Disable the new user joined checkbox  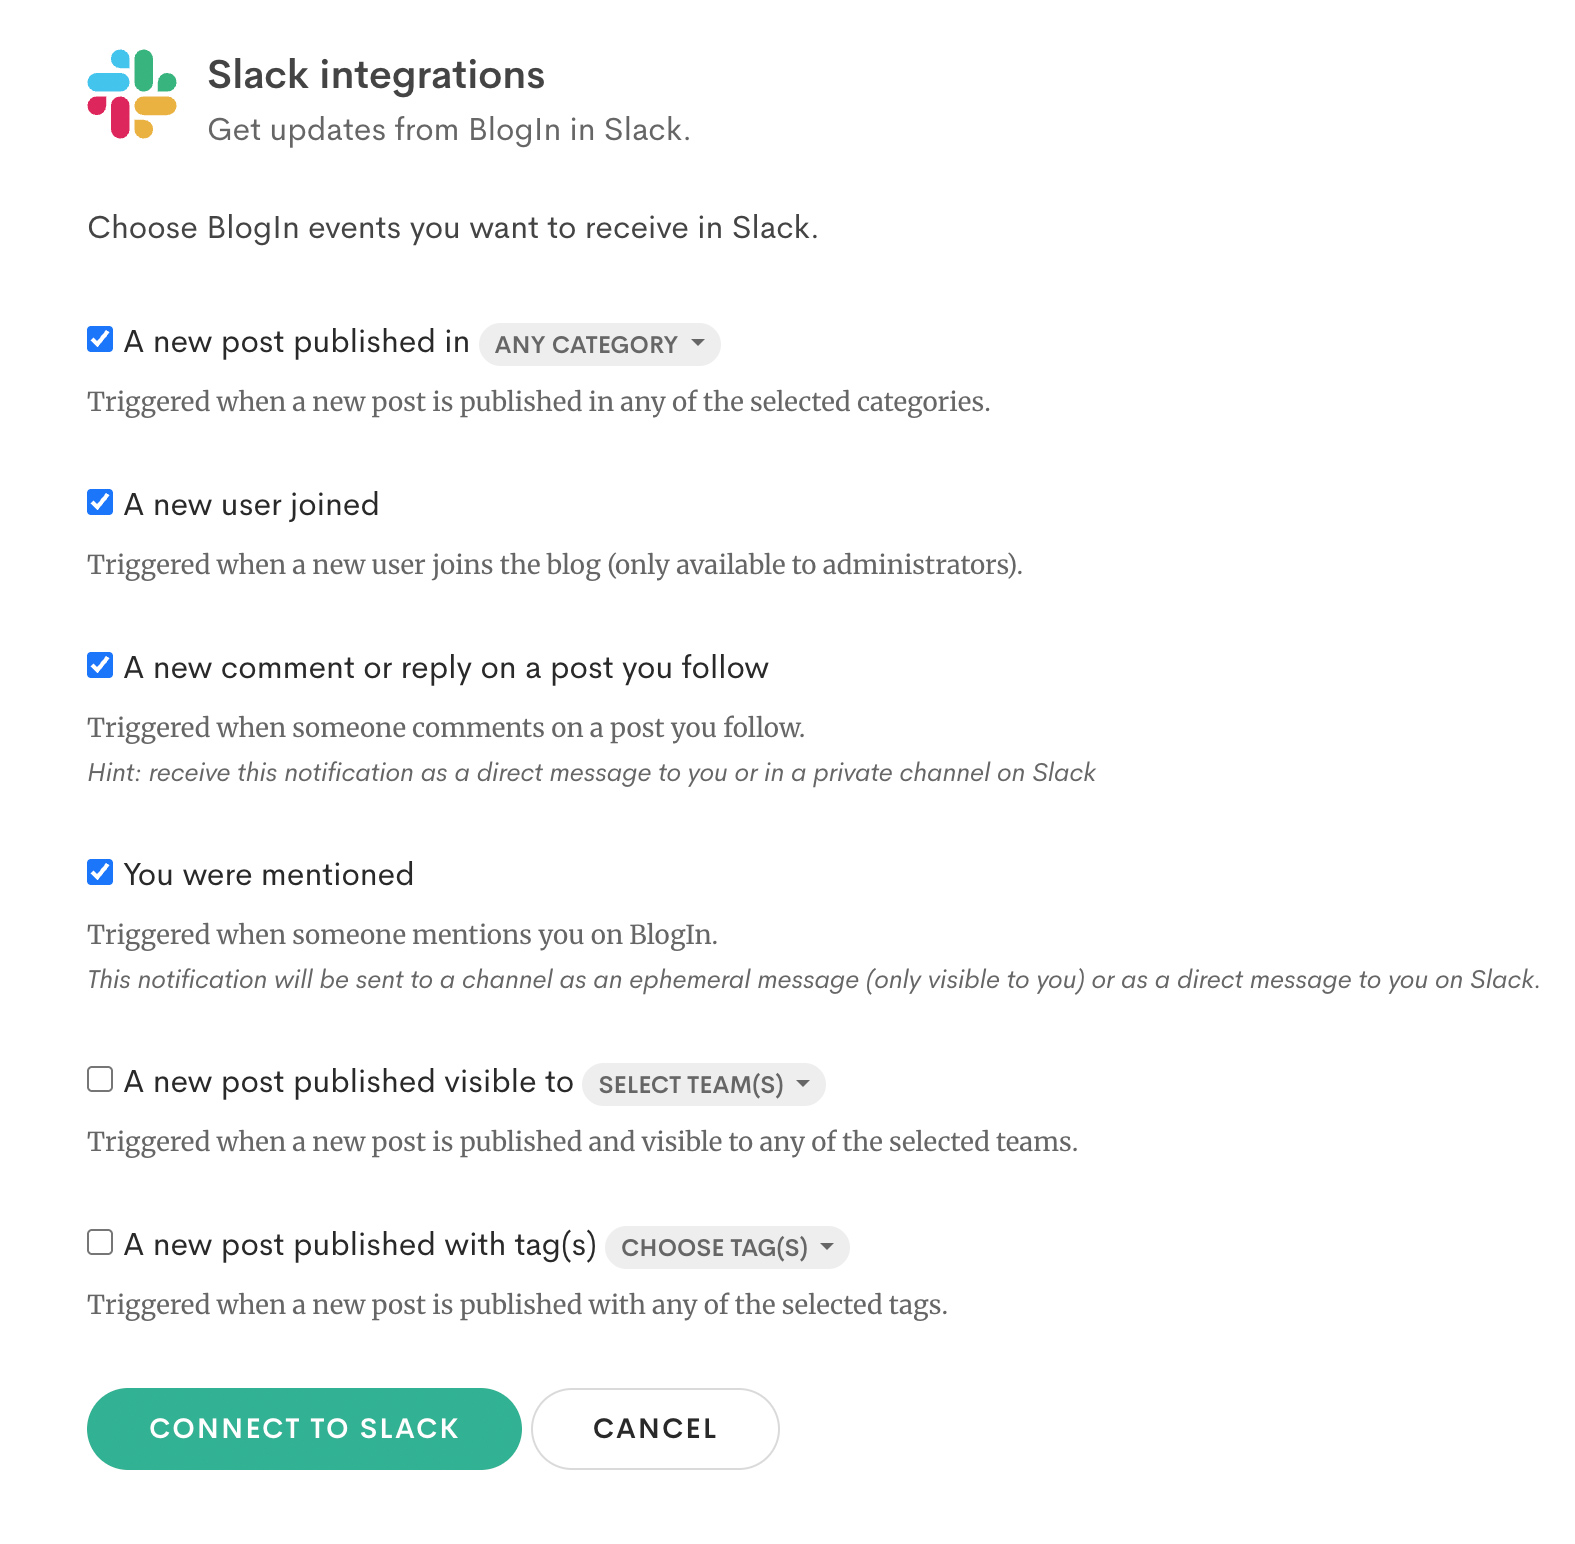(100, 502)
